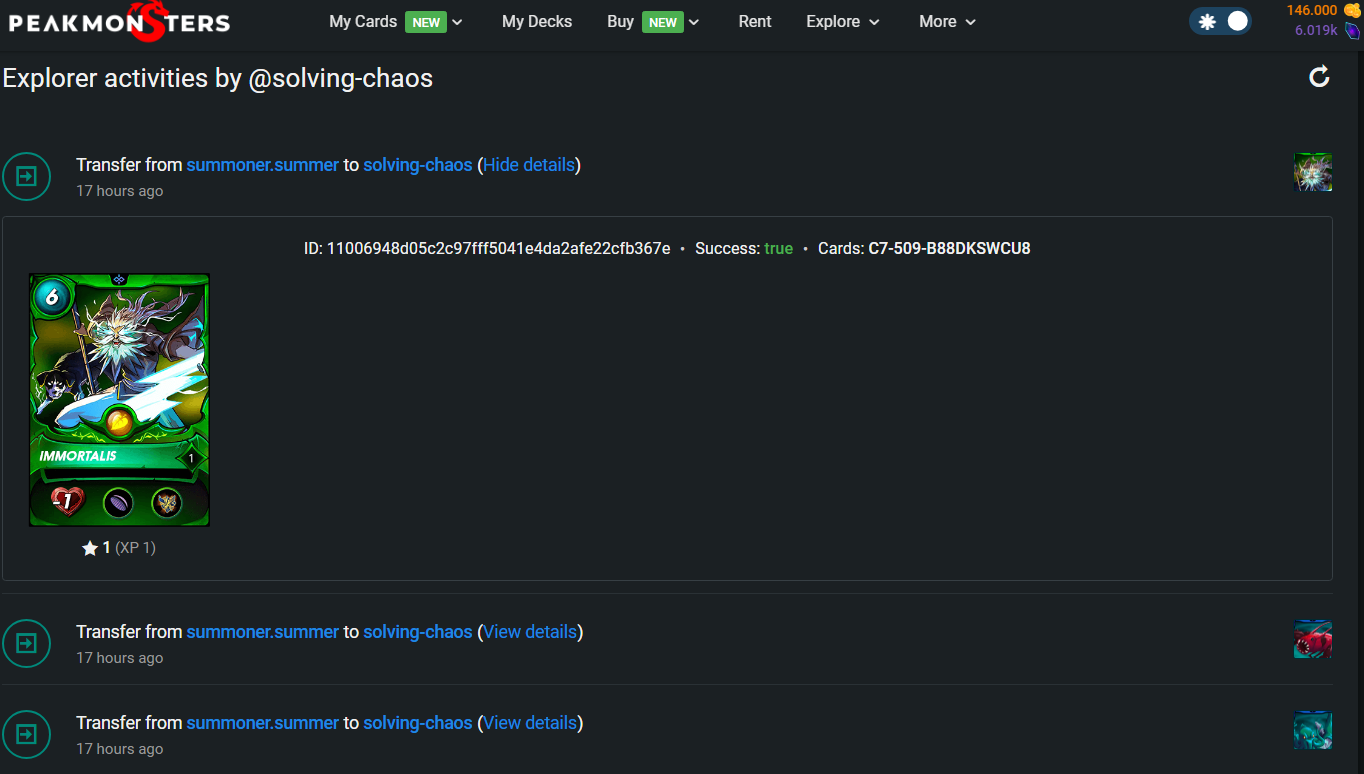Expand the Explore menu
Viewport: 1364px width, 774px height.
coord(843,22)
